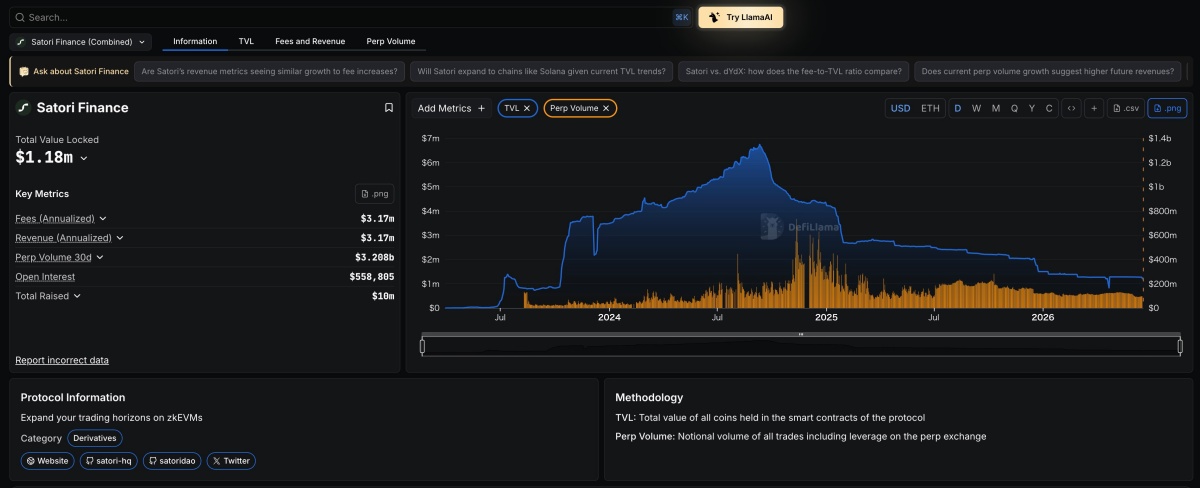The image size is (1200, 488).
Task: Open the Satori Twitter profile
Action: [x=231, y=461]
